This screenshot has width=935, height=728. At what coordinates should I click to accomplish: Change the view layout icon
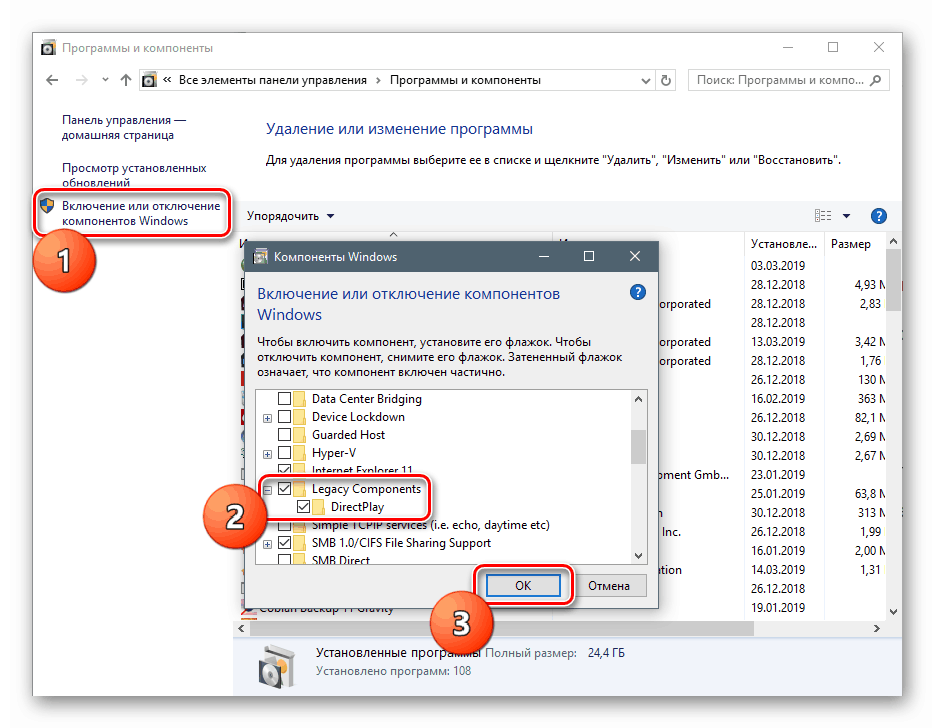[x=823, y=216]
